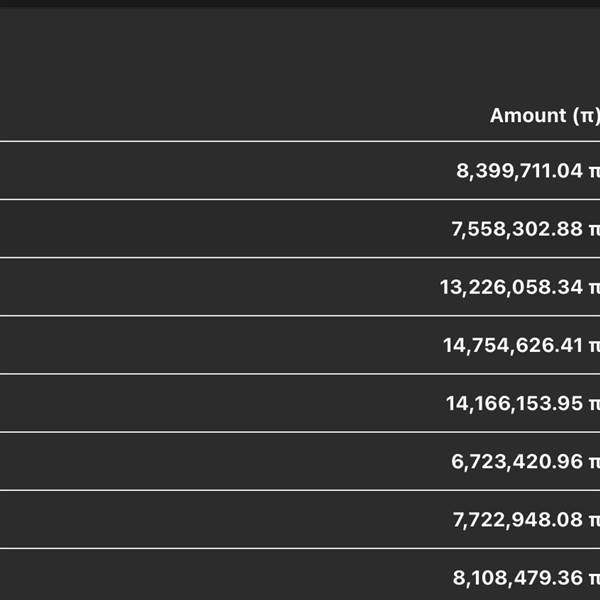Screen dimensions: 600x600
Task: Click the 8,399,711.04 π amount value
Action: pos(528,171)
